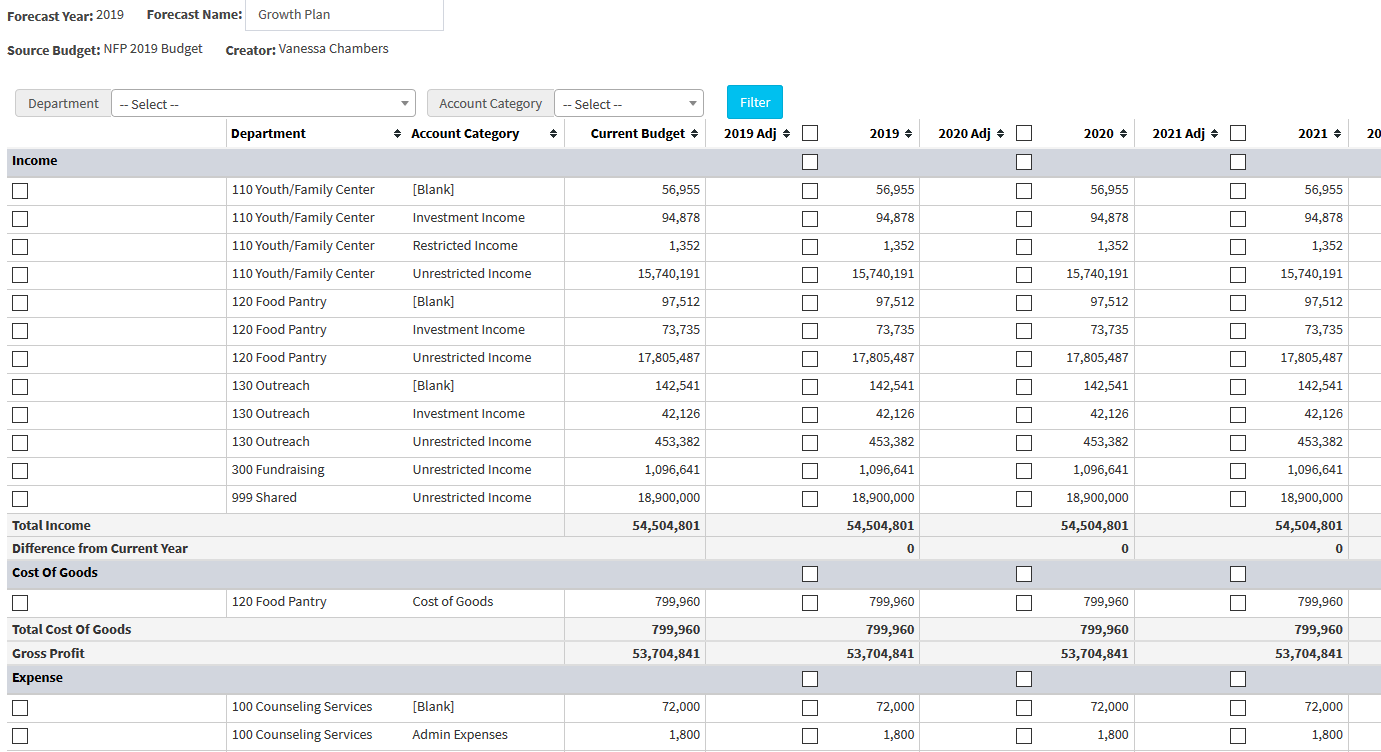Image resolution: width=1381 pixels, height=752 pixels.
Task: Tick 2019 checkbox in 130 Outreach Investment Income row
Action: pyautogui.click(x=810, y=415)
